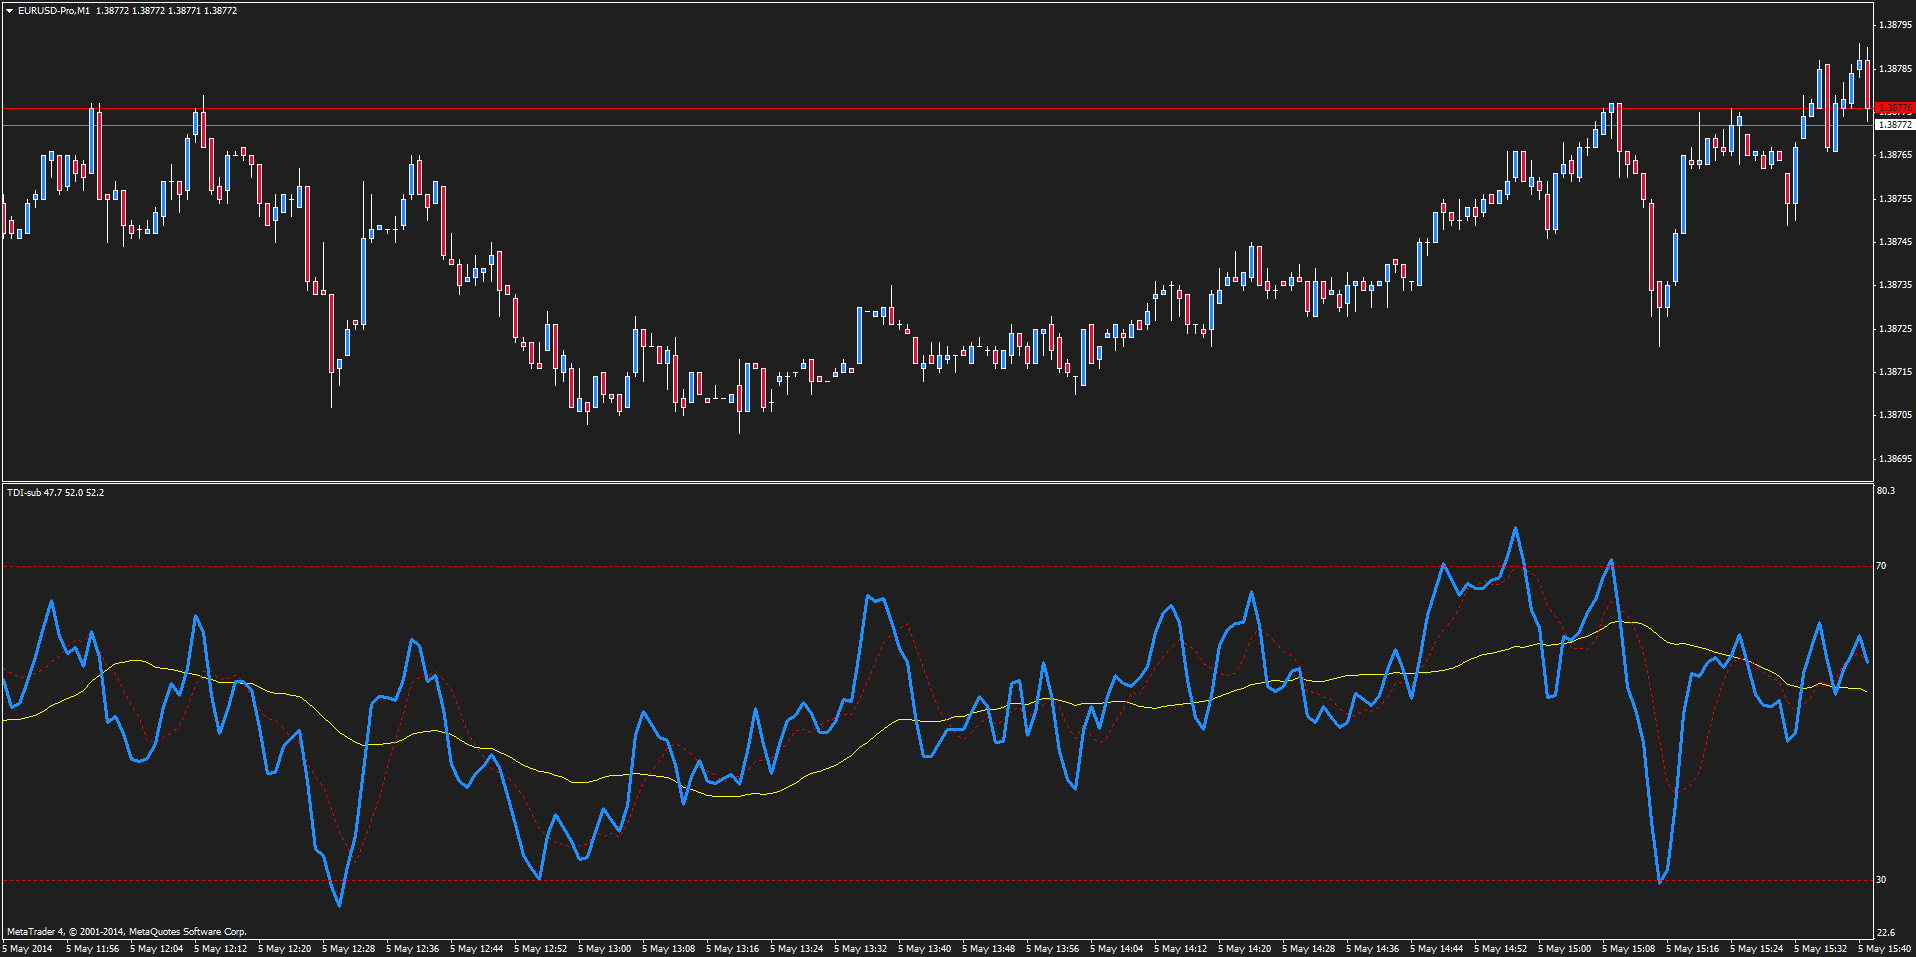Click the MetaTrader 4 copyright text
The width and height of the screenshot is (1916, 957).
[x=127, y=932]
